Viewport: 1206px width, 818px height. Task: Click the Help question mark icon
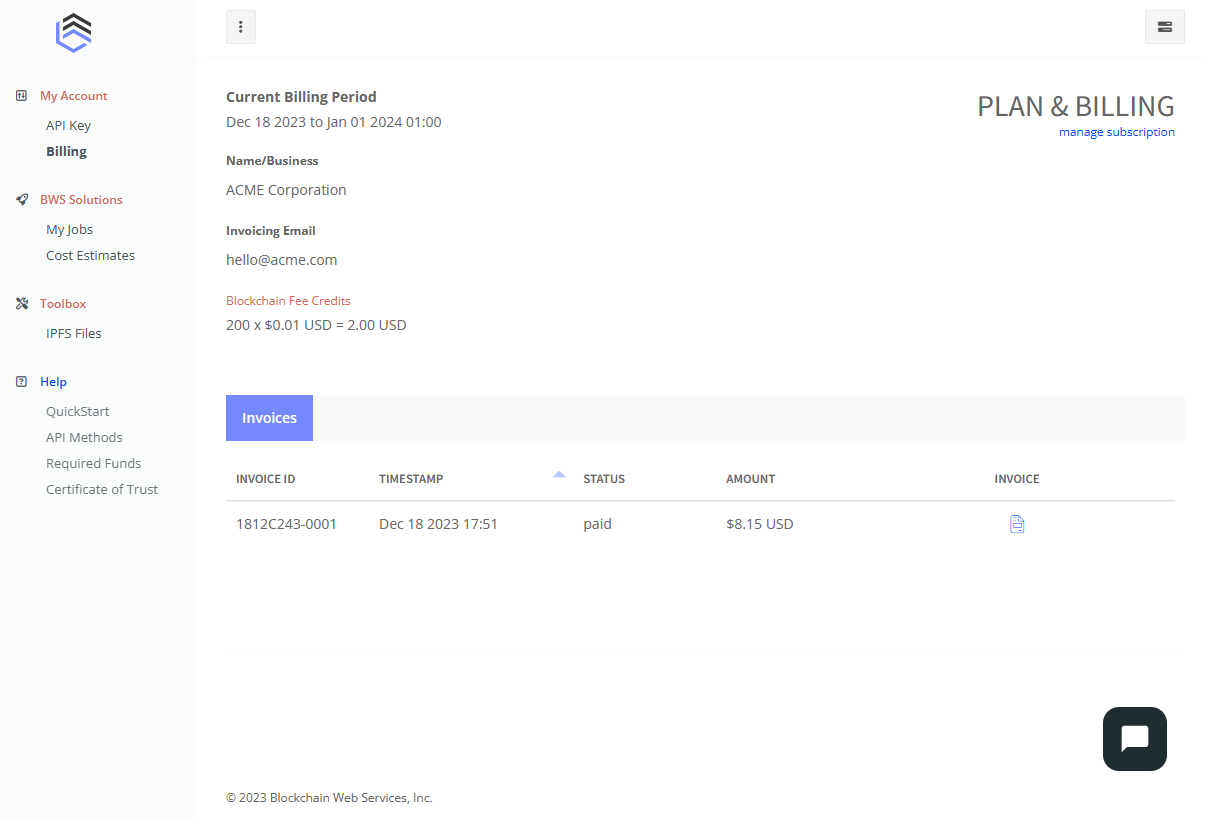coord(22,382)
